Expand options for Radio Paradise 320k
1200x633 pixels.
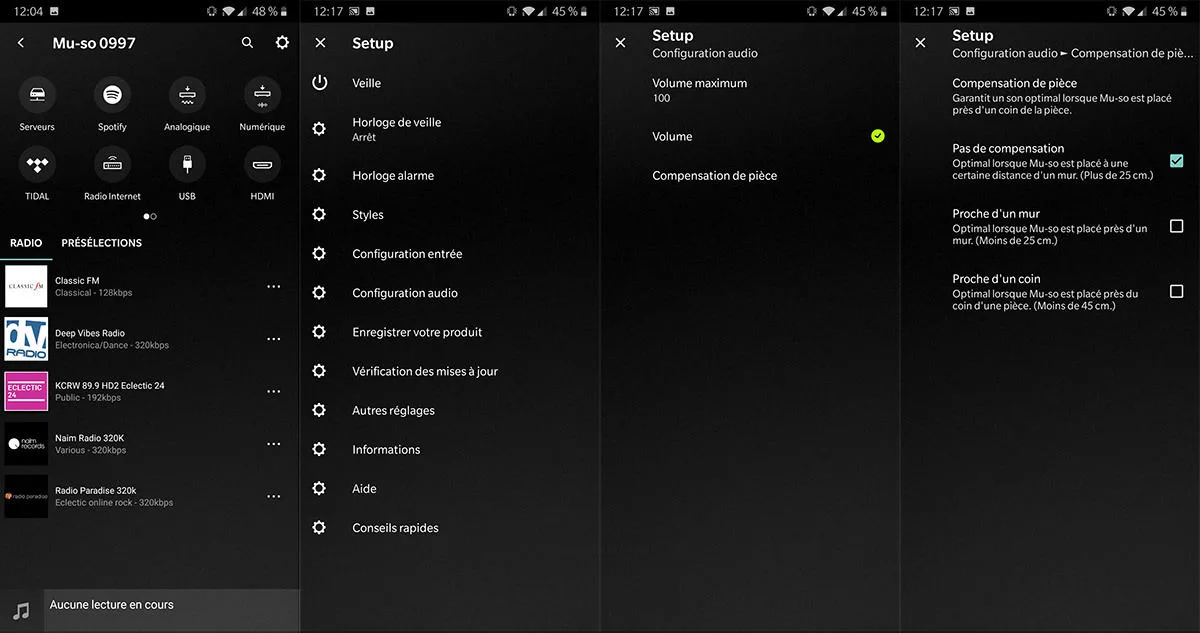point(273,496)
